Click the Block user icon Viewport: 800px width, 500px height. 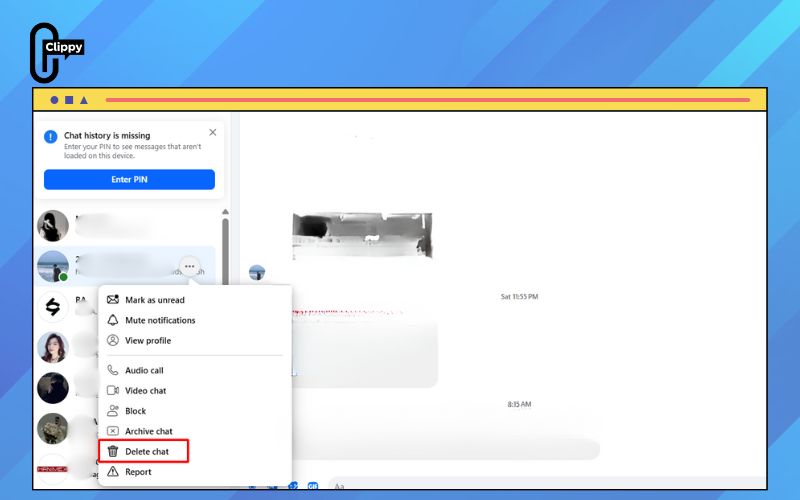[x=113, y=411]
